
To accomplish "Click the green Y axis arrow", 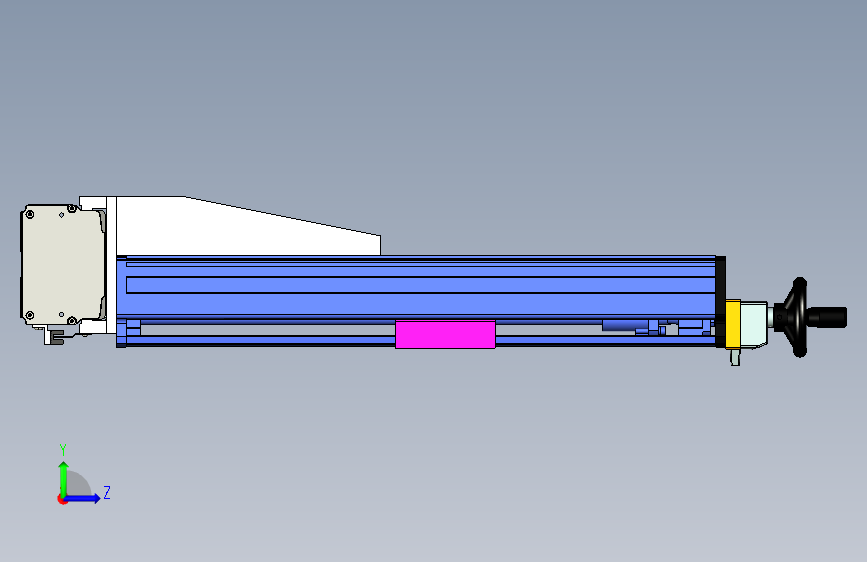I will tap(64, 478).
